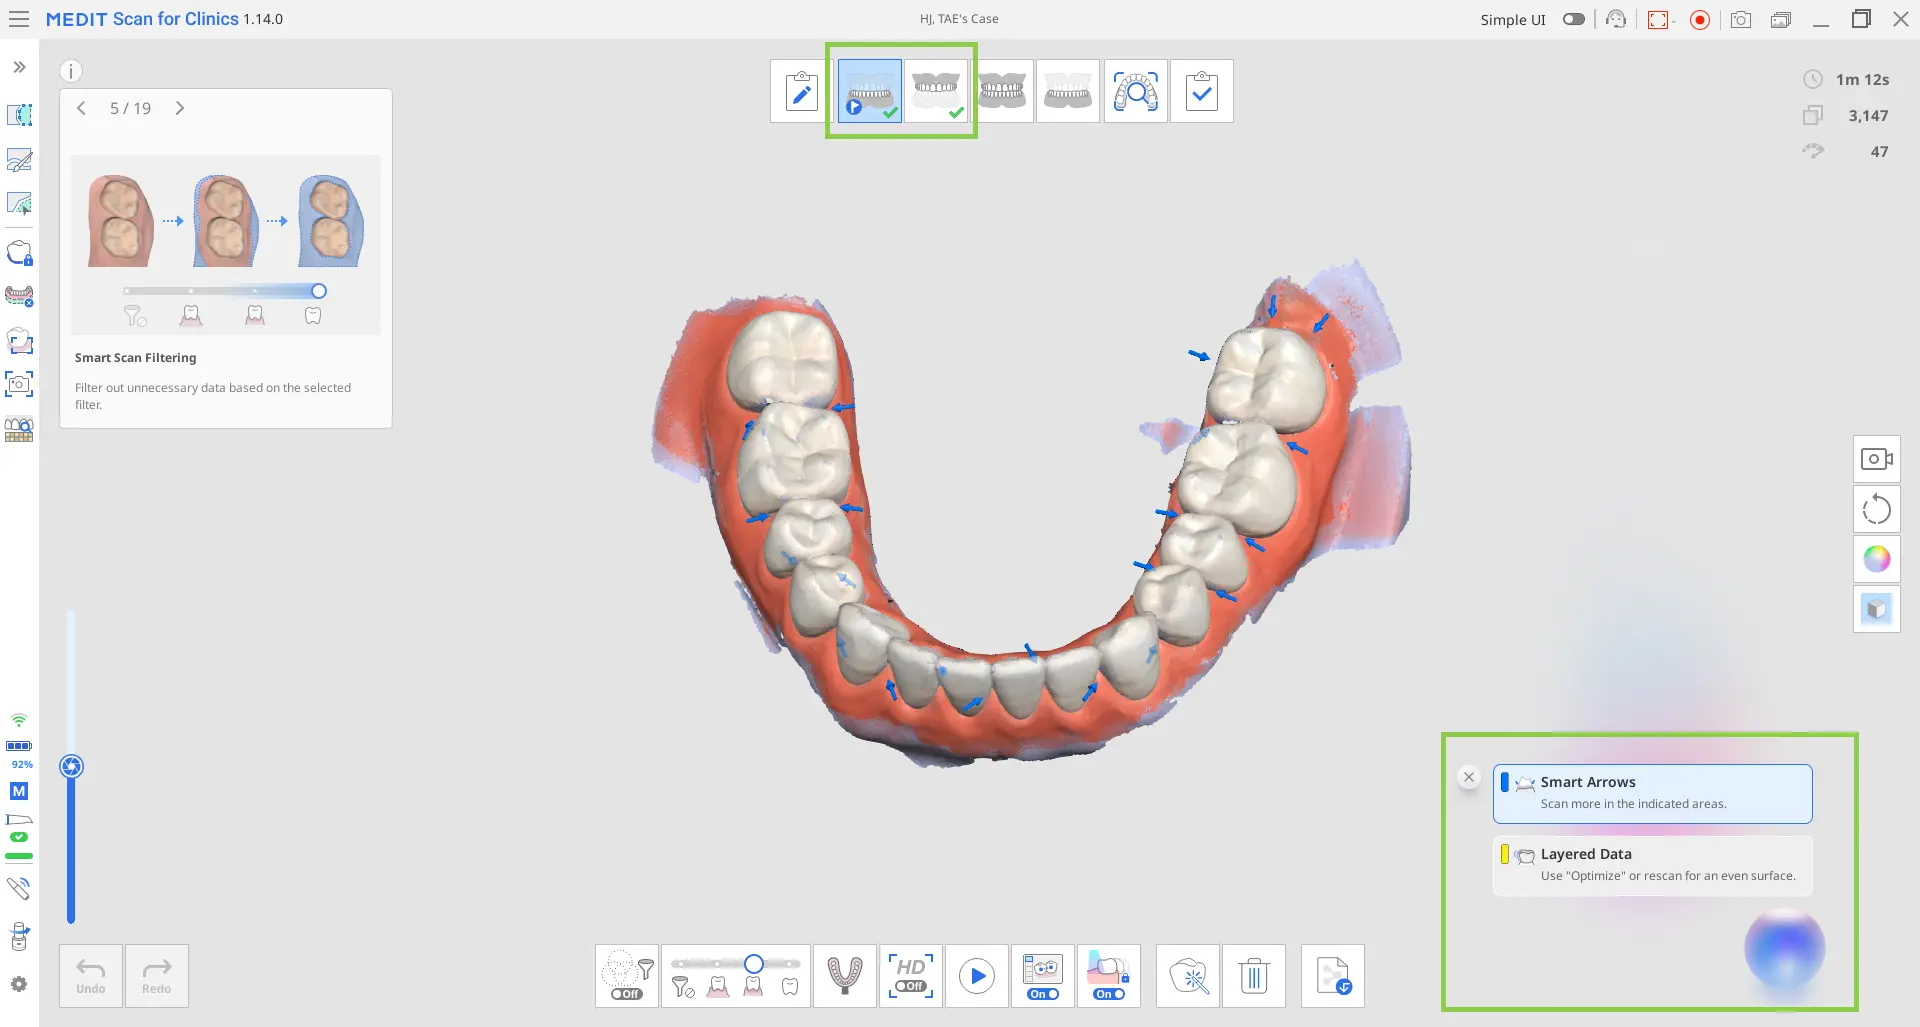This screenshot has height=1027, width=1920.
Task: Expand the left sidebar with double chevron
Action: click(x=19, y=67)
